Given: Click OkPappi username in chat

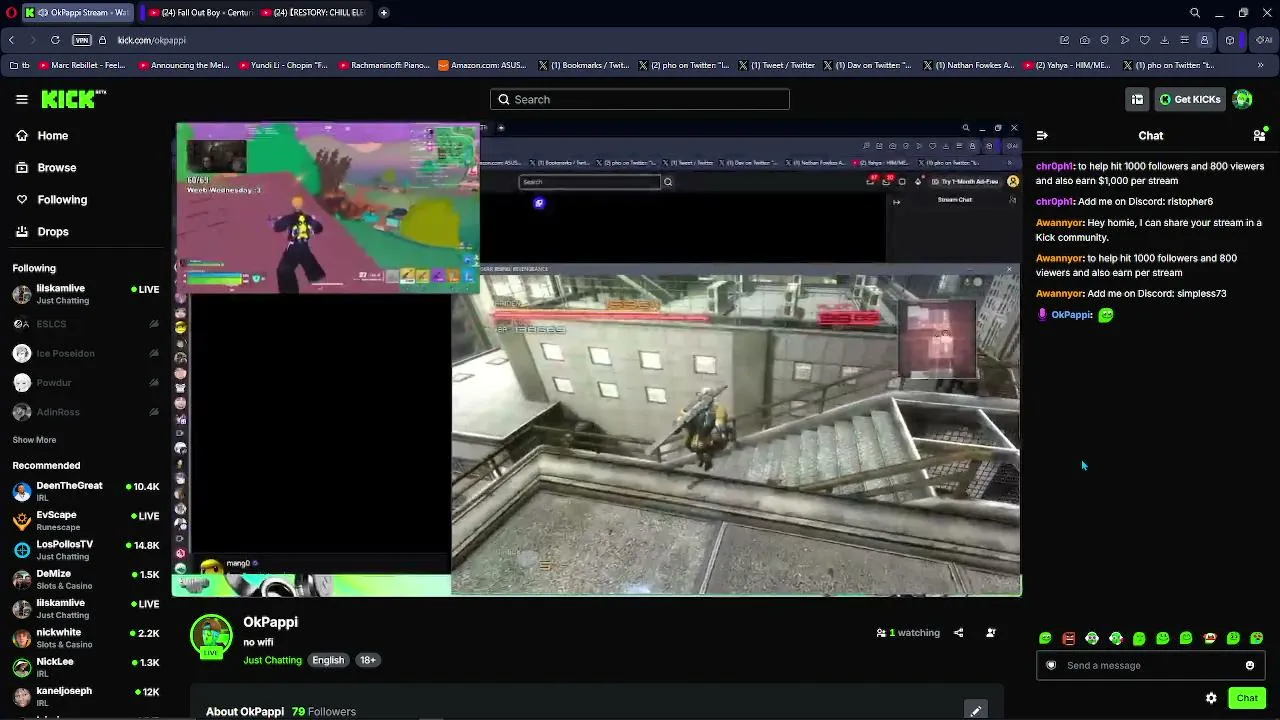Looking at the screenshot, I should tap(1071, 315).
